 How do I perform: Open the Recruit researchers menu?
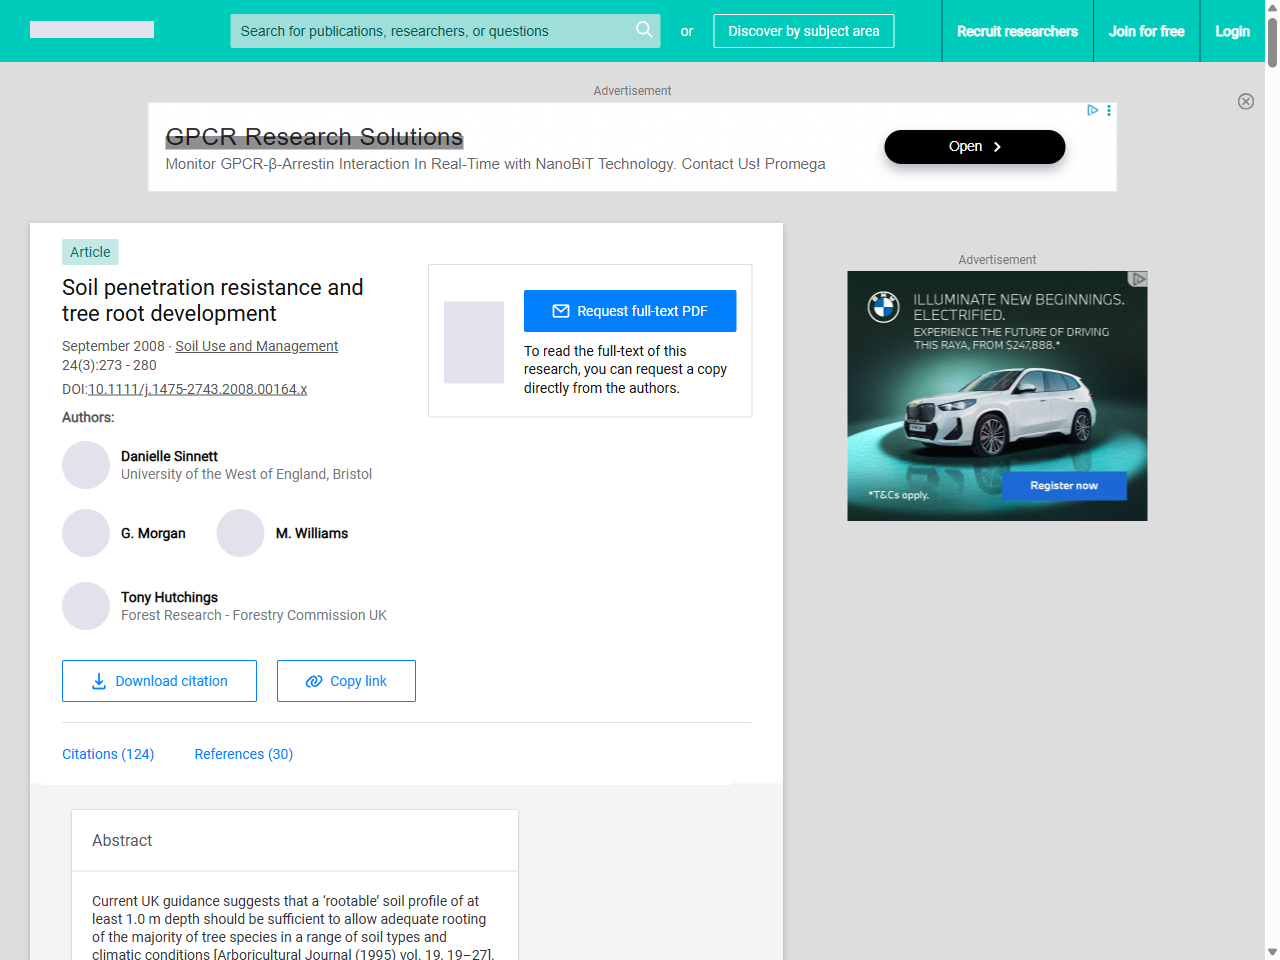pyautogui.click(x=1017, y=31)
